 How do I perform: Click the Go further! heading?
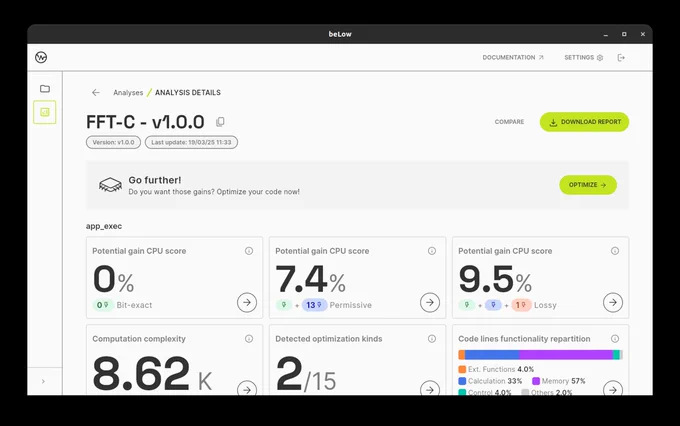click(x=155, y=180)
